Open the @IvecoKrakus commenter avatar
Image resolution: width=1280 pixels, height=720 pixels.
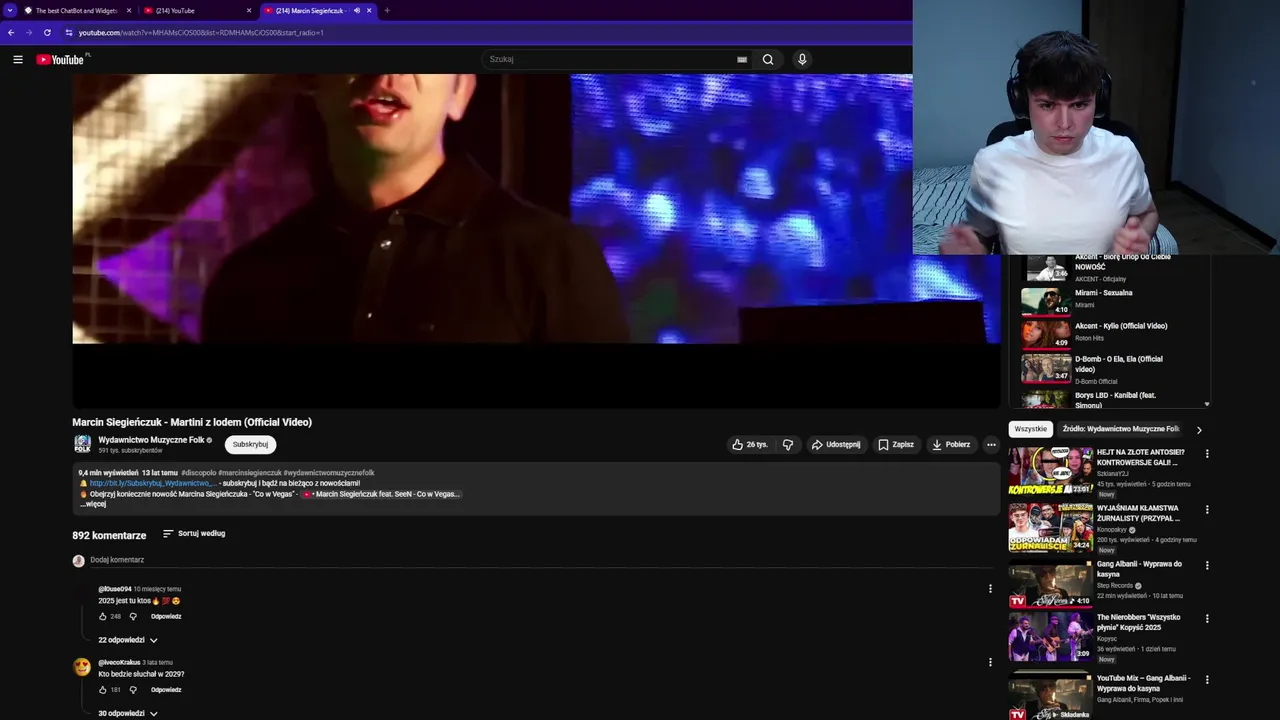click(82, 666)
